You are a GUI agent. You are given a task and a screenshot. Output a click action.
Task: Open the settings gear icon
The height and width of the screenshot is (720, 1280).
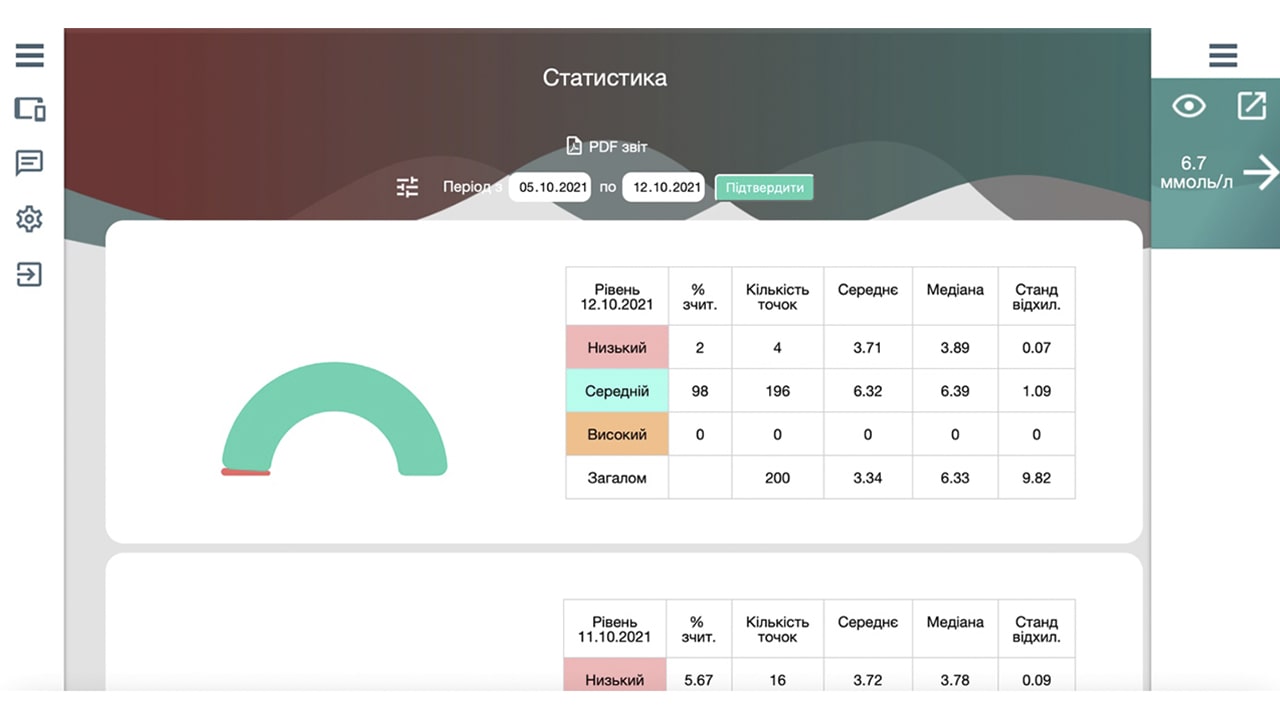click(x=29, y=219)
